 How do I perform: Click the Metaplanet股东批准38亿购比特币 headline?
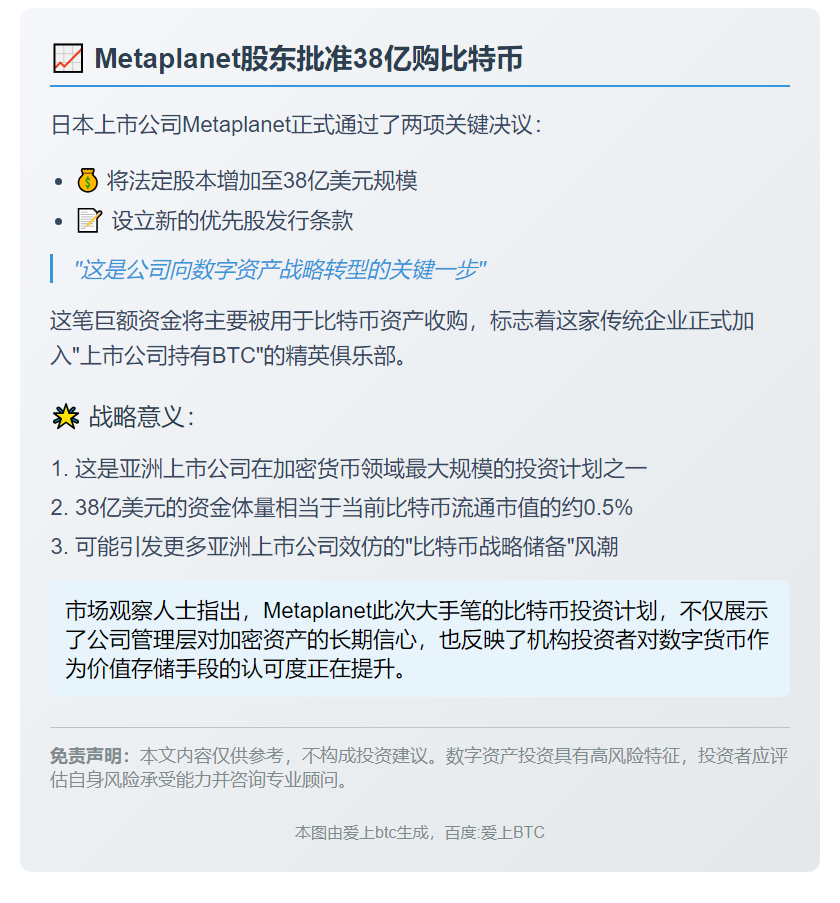click(308, 59)
